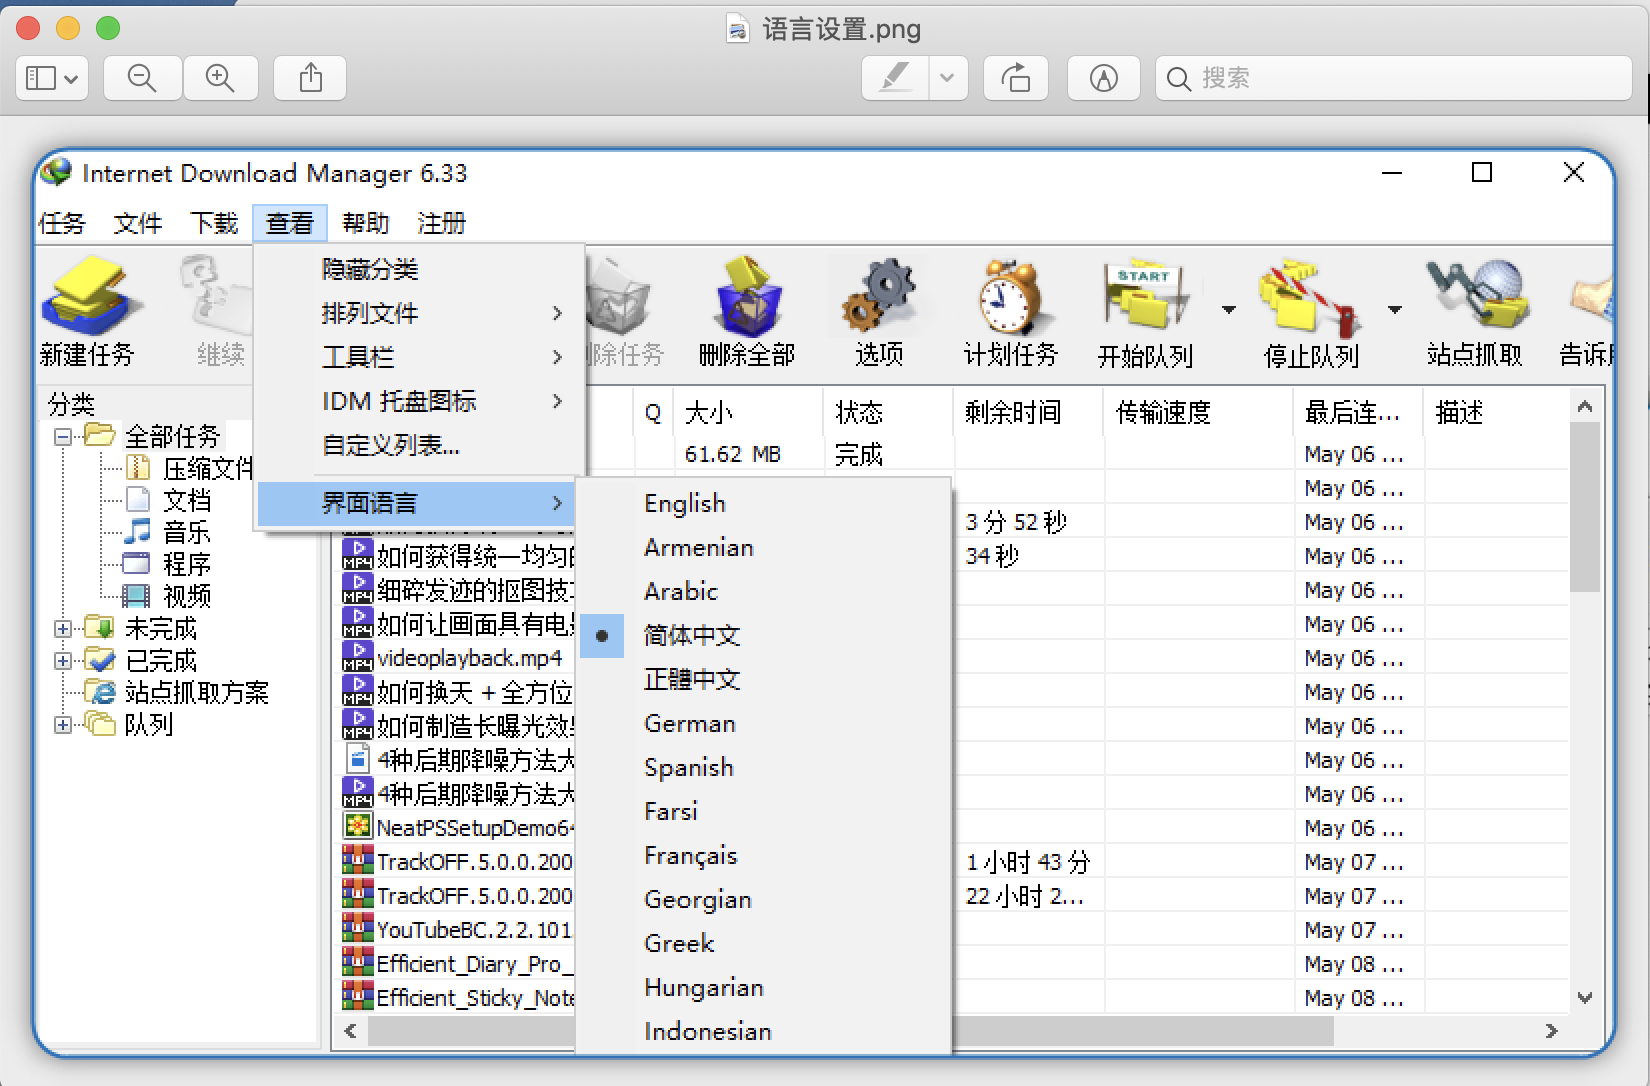
Task: Click the Preview zoom in button
Action: tap(220, 78)
